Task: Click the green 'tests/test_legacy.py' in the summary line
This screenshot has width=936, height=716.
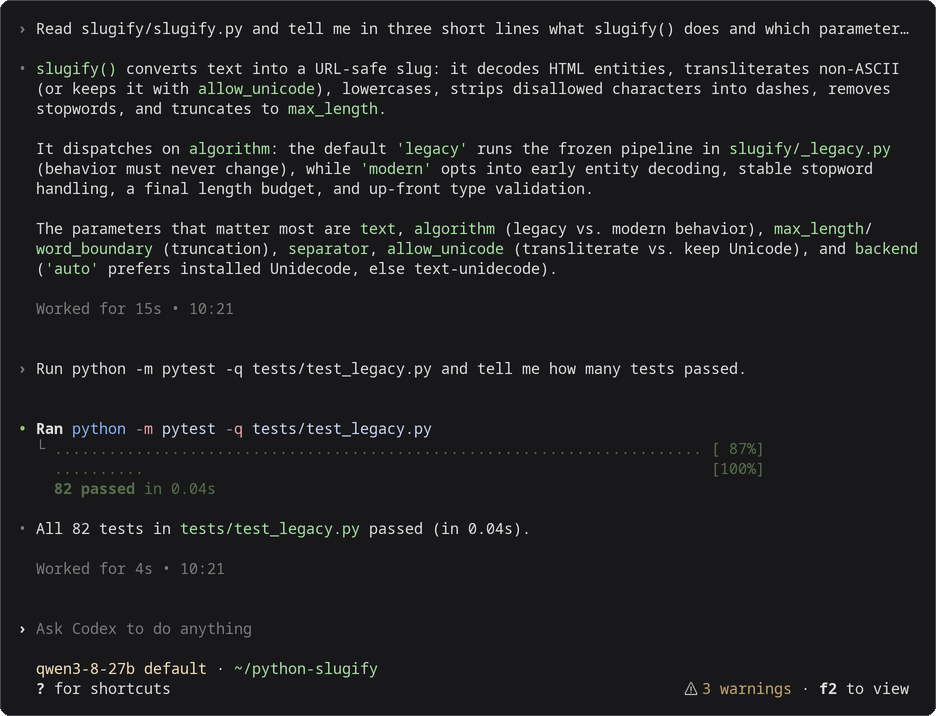Action: 270,529
